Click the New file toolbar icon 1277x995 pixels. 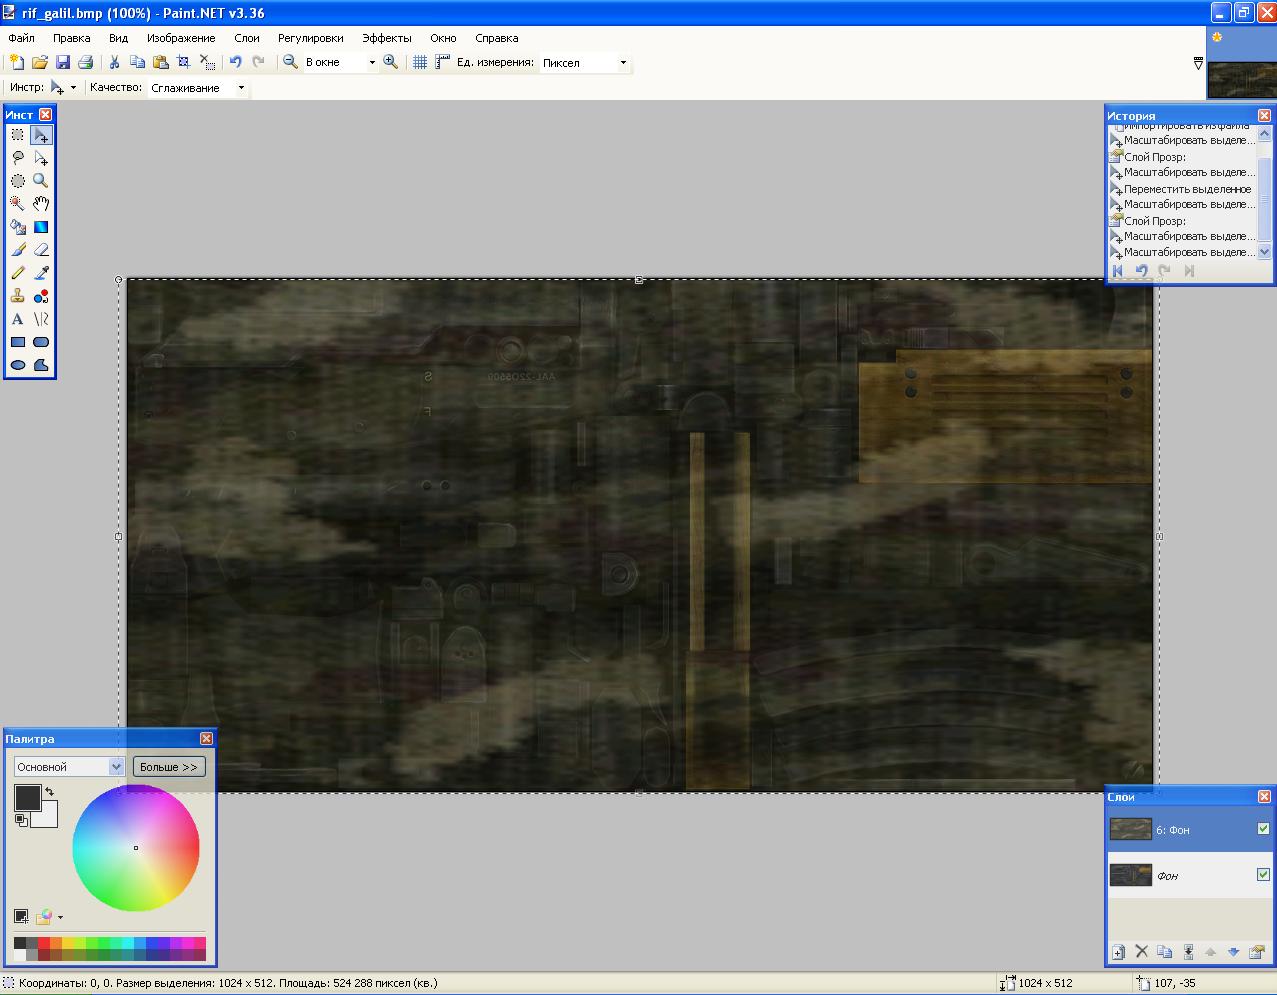(17, 62)
